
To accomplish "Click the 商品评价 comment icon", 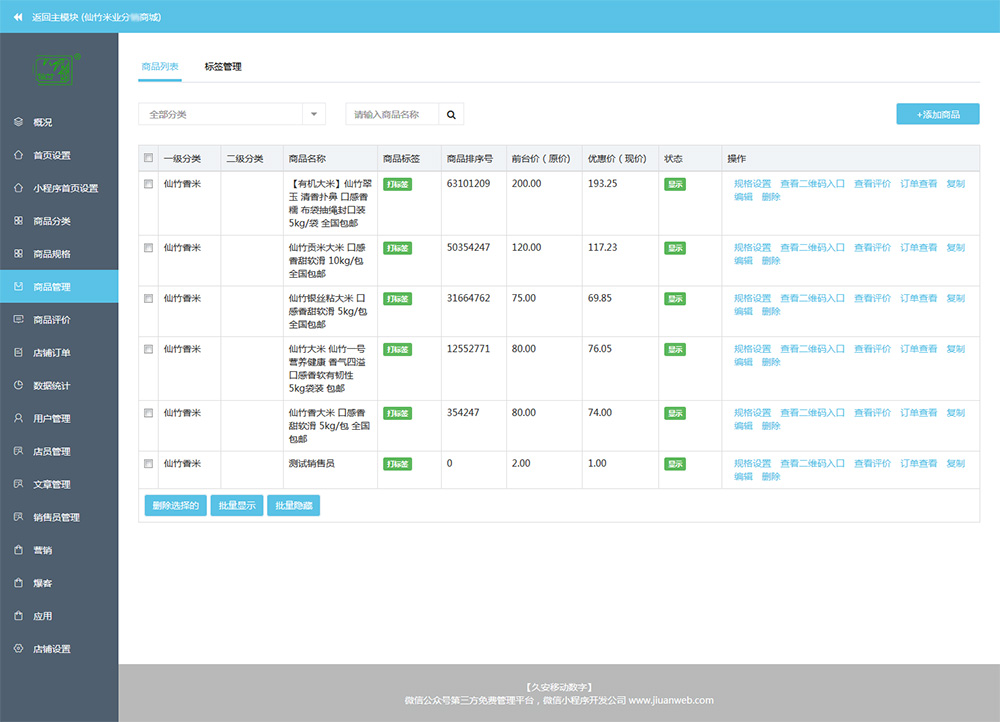I will click(x=18, y=320).
